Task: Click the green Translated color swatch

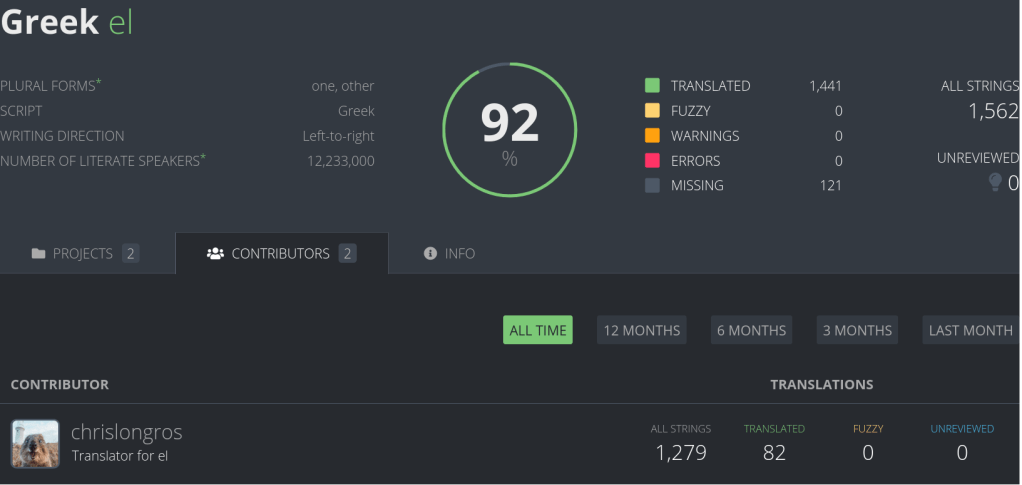Action: tap(652, 86)
